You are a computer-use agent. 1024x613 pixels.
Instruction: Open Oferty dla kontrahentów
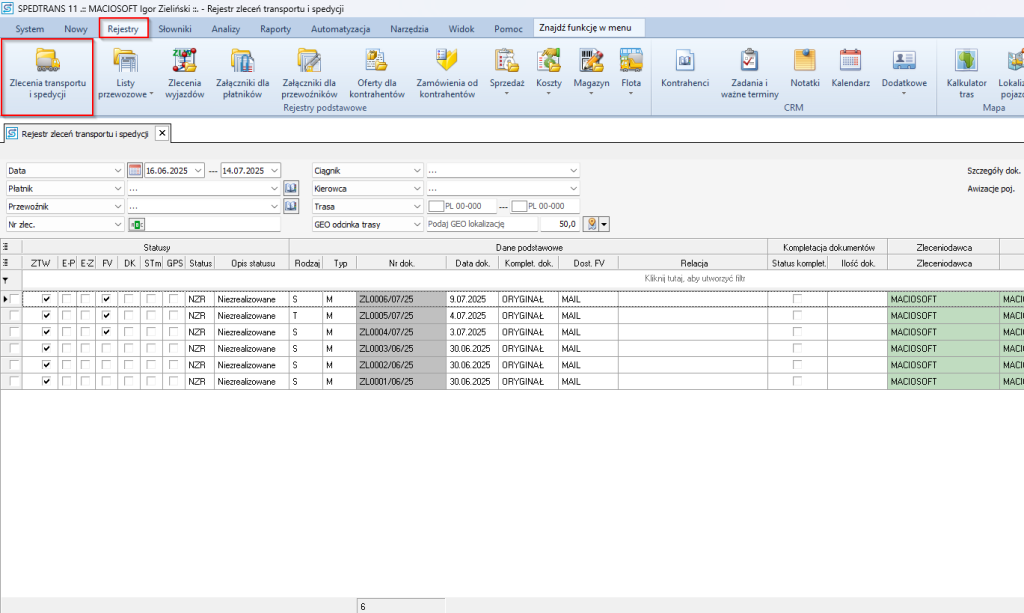coord(376,72)
